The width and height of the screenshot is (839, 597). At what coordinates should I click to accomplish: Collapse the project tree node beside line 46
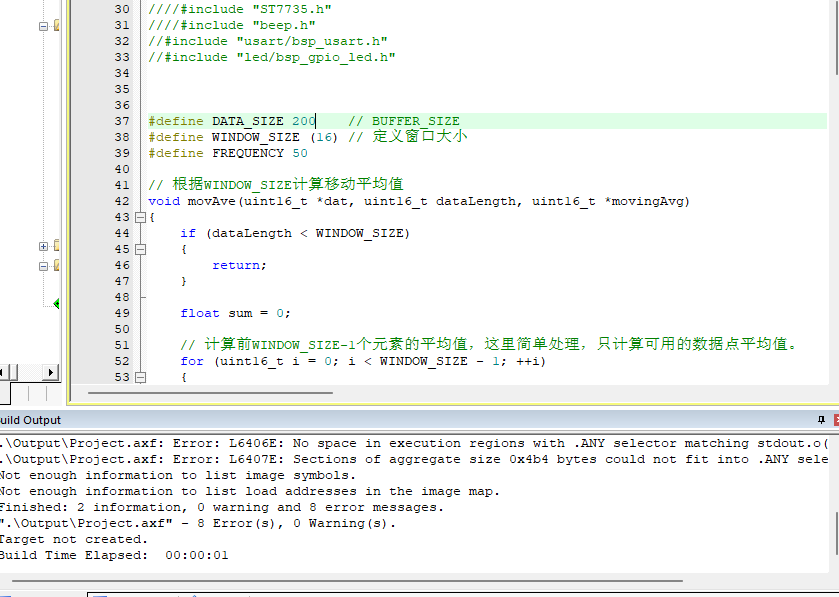(x=43, y=266)
